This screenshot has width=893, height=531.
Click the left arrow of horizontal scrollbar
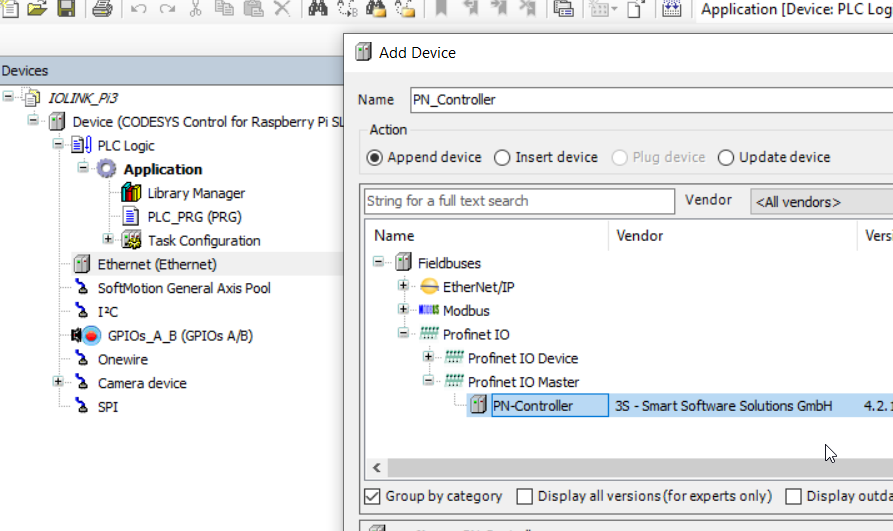[x=376, y=468]
